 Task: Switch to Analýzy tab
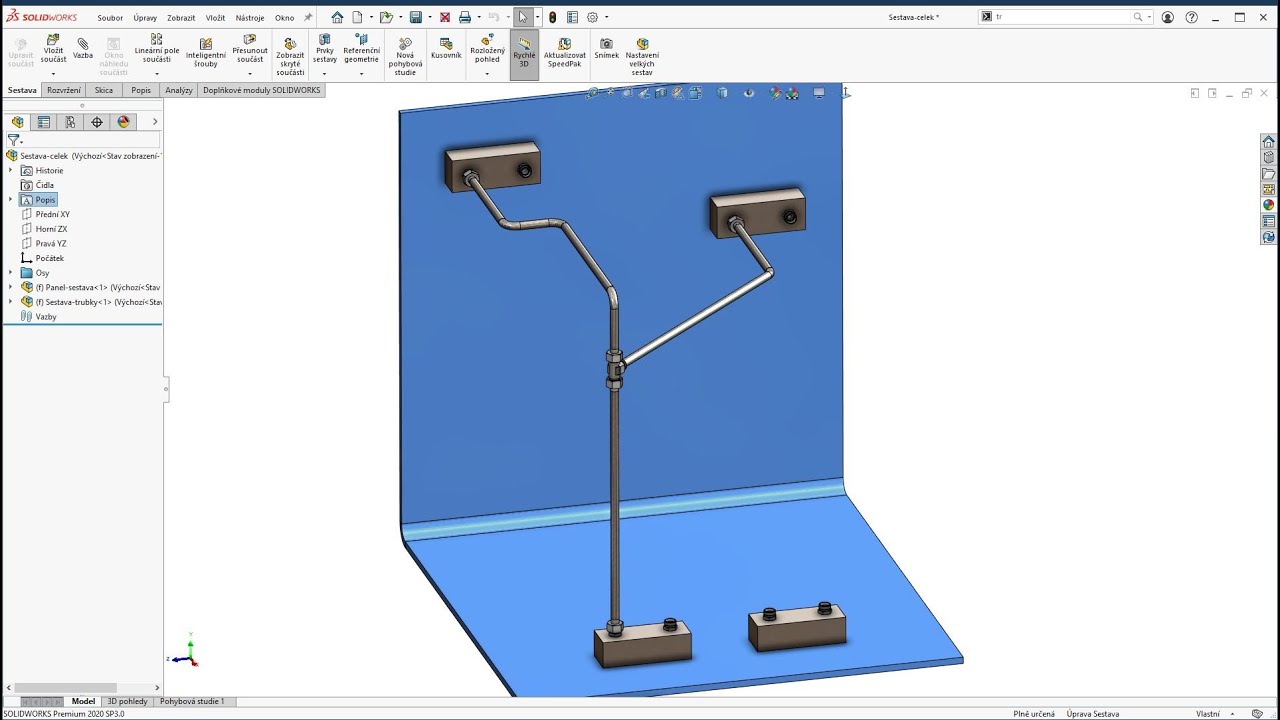click(179, 90)
